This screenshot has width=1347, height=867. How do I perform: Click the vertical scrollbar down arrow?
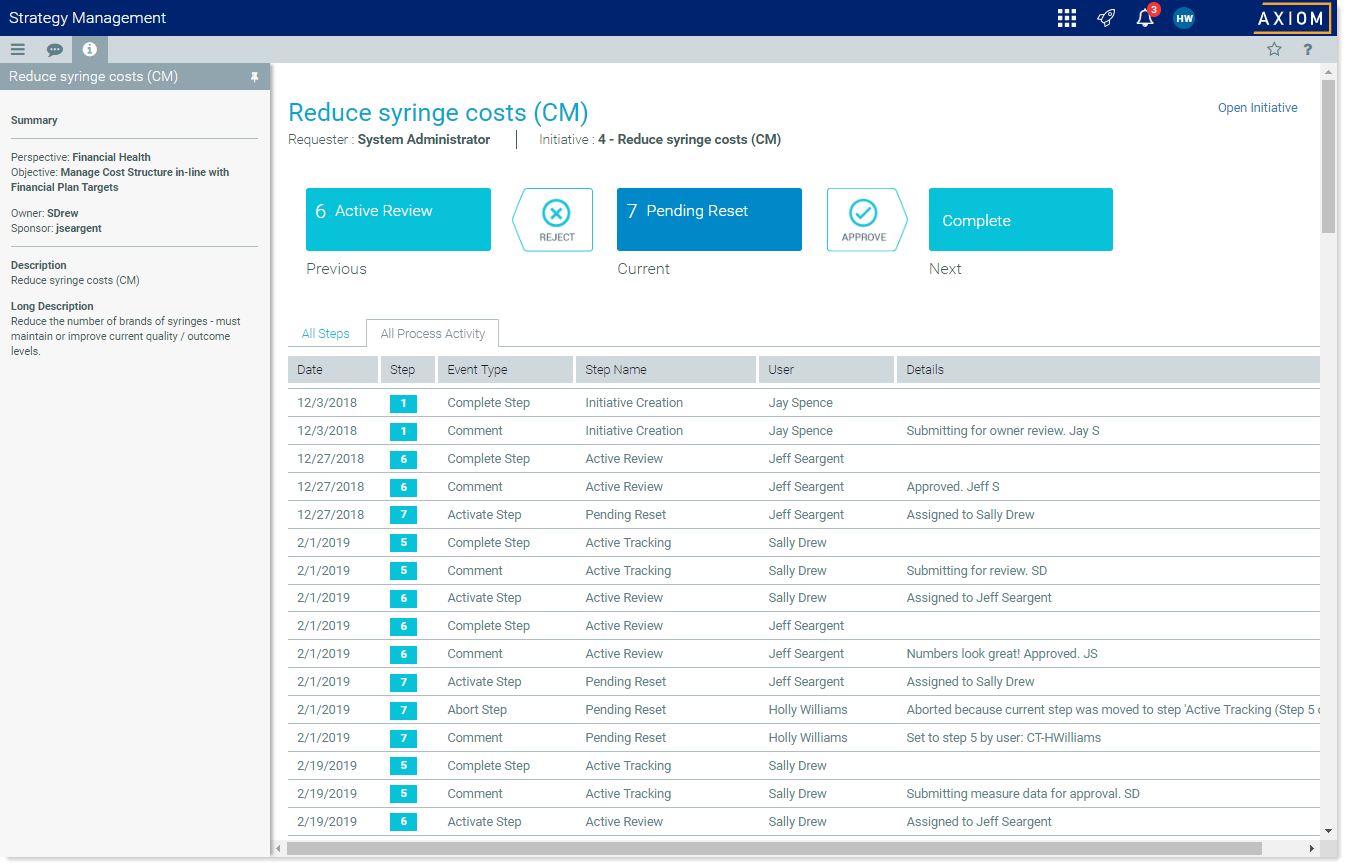point(1328,830)
